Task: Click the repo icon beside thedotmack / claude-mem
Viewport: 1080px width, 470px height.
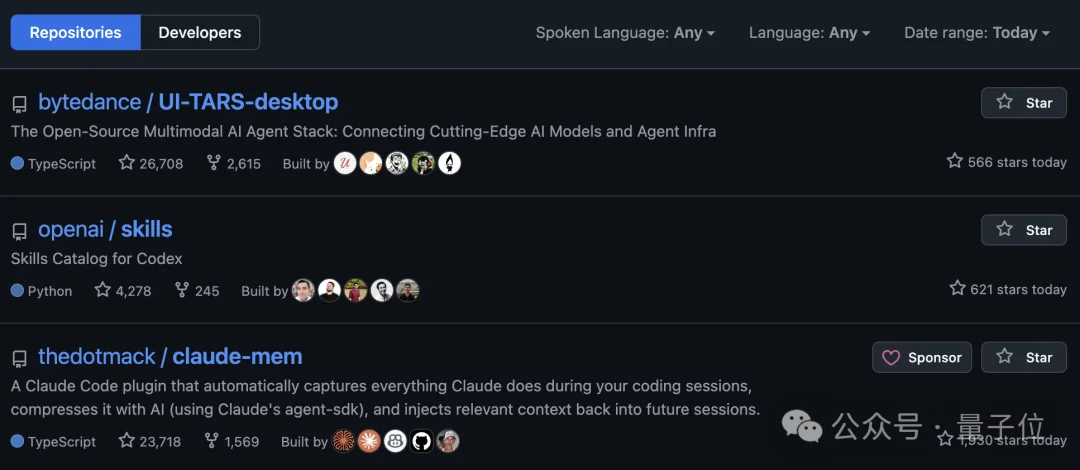Action: (x=19, y=358)
